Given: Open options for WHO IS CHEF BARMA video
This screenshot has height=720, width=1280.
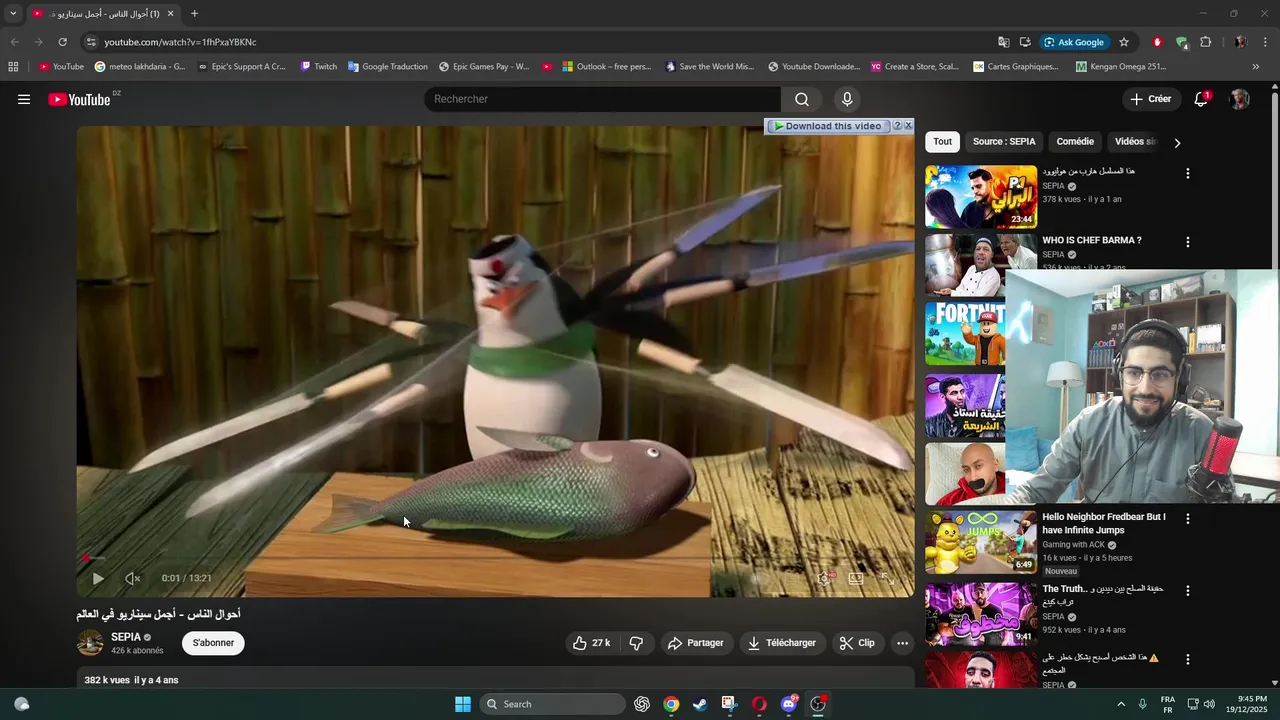Looking at the screenshot, I should point(1188,243).
